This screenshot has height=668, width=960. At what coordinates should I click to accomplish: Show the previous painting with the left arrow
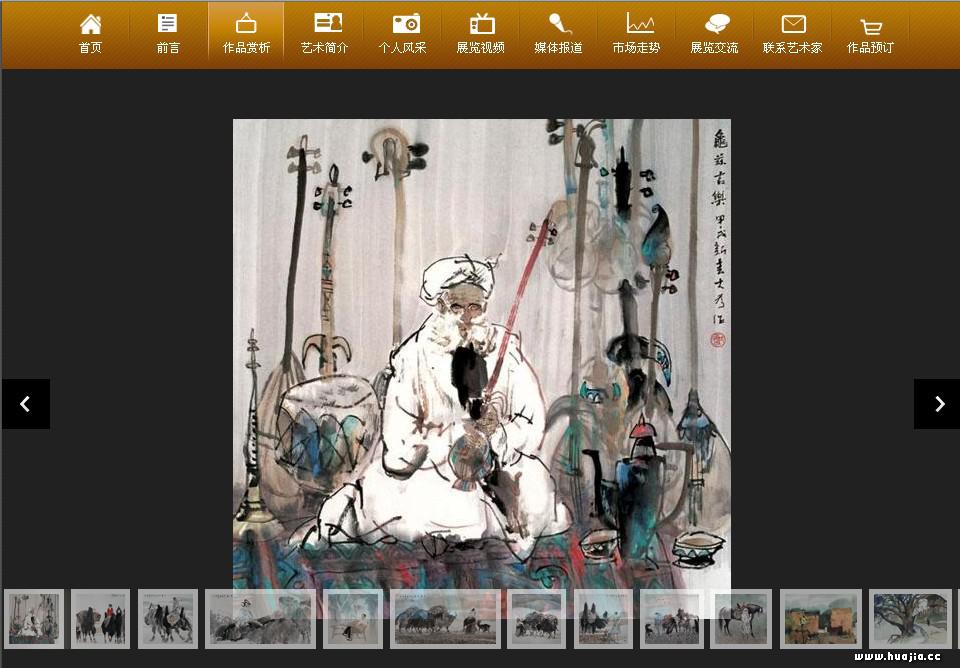click(x=26, y=404)
